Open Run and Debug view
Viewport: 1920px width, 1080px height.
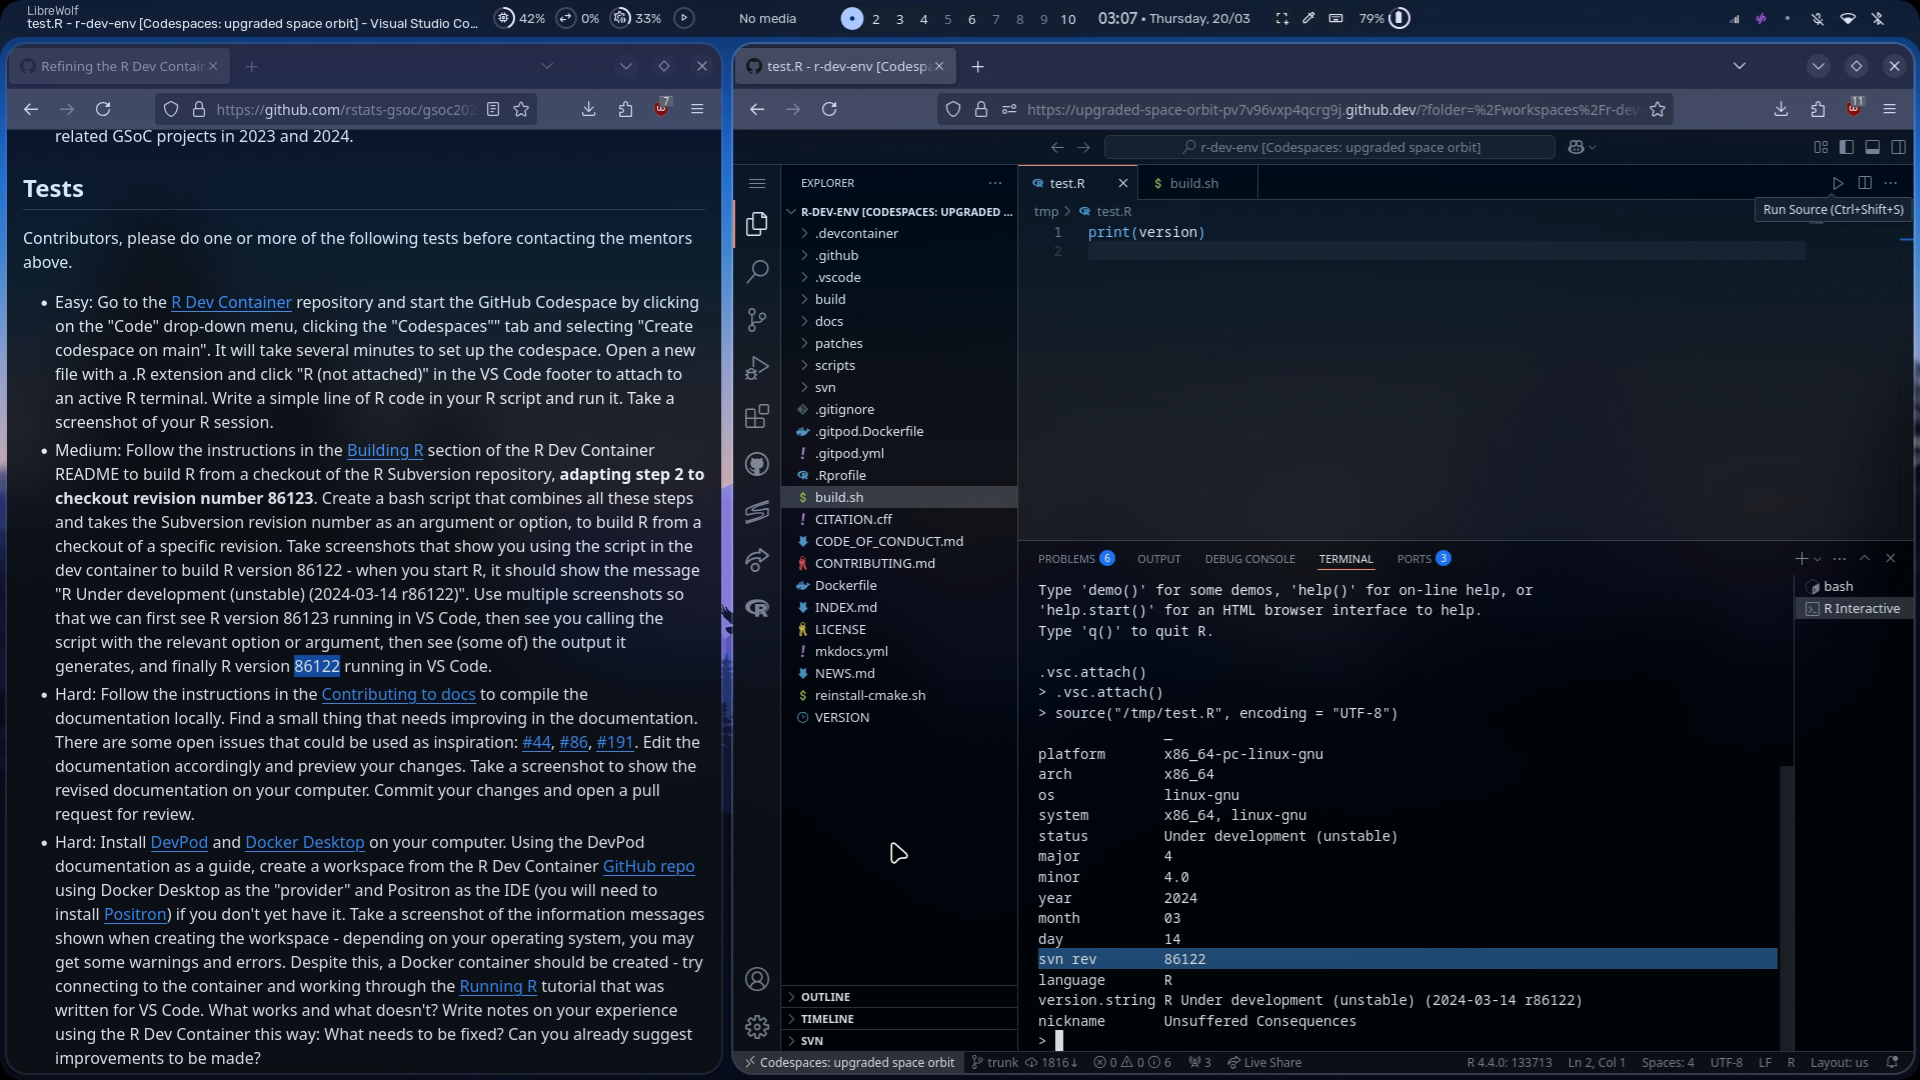coord(757,367)
